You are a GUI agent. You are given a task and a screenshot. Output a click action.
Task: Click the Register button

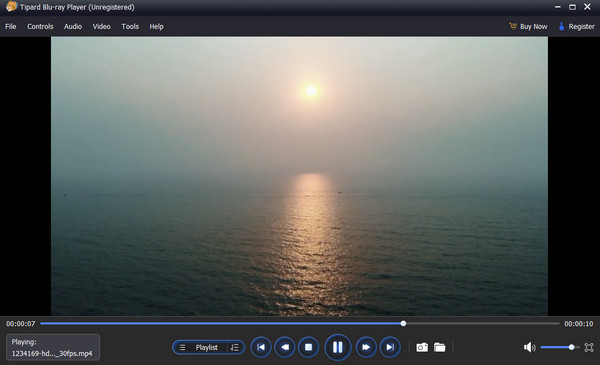577,26
